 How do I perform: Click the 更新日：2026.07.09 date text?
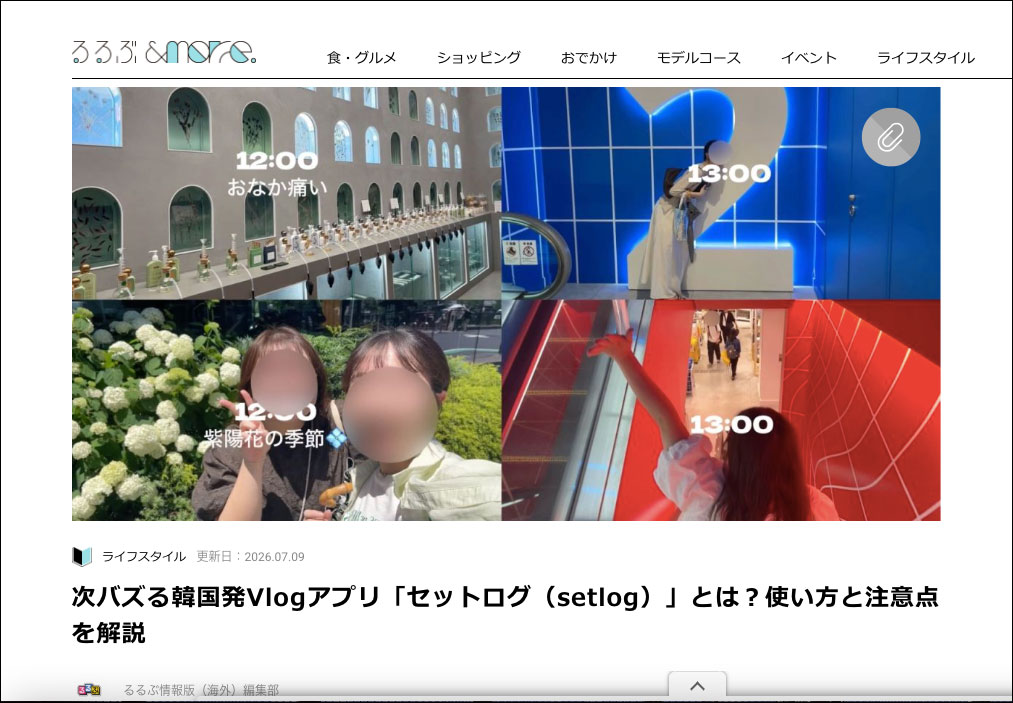[251, 556]
